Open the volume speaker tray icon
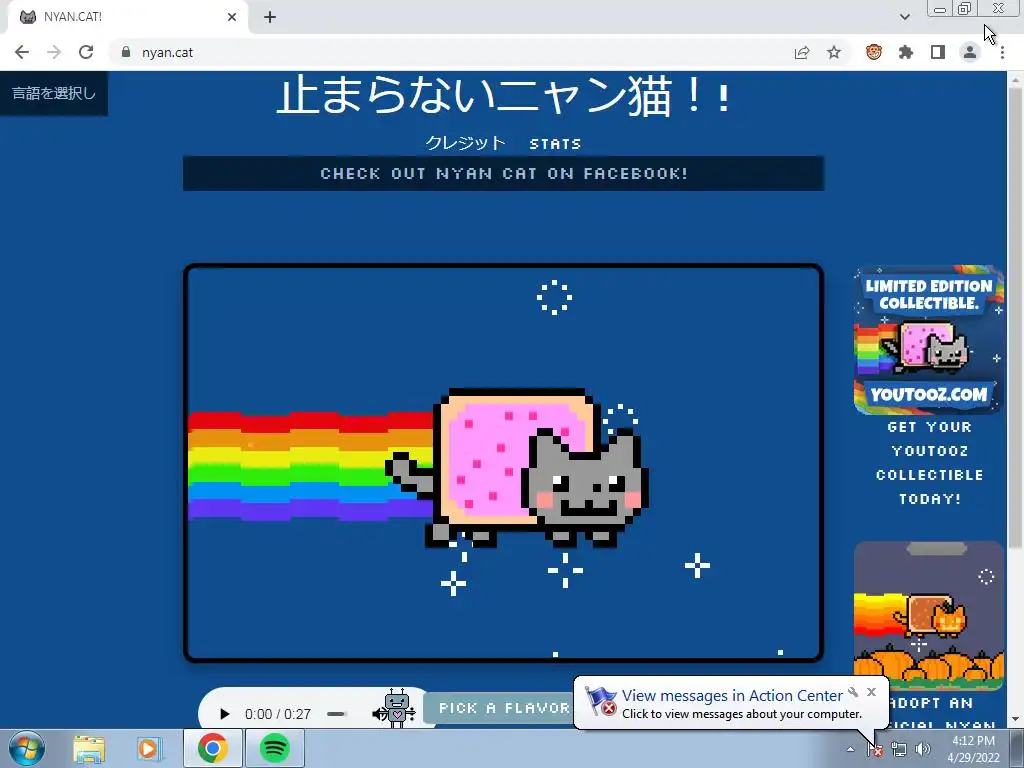The image size is (1024, 768). [x=922, y=750]
